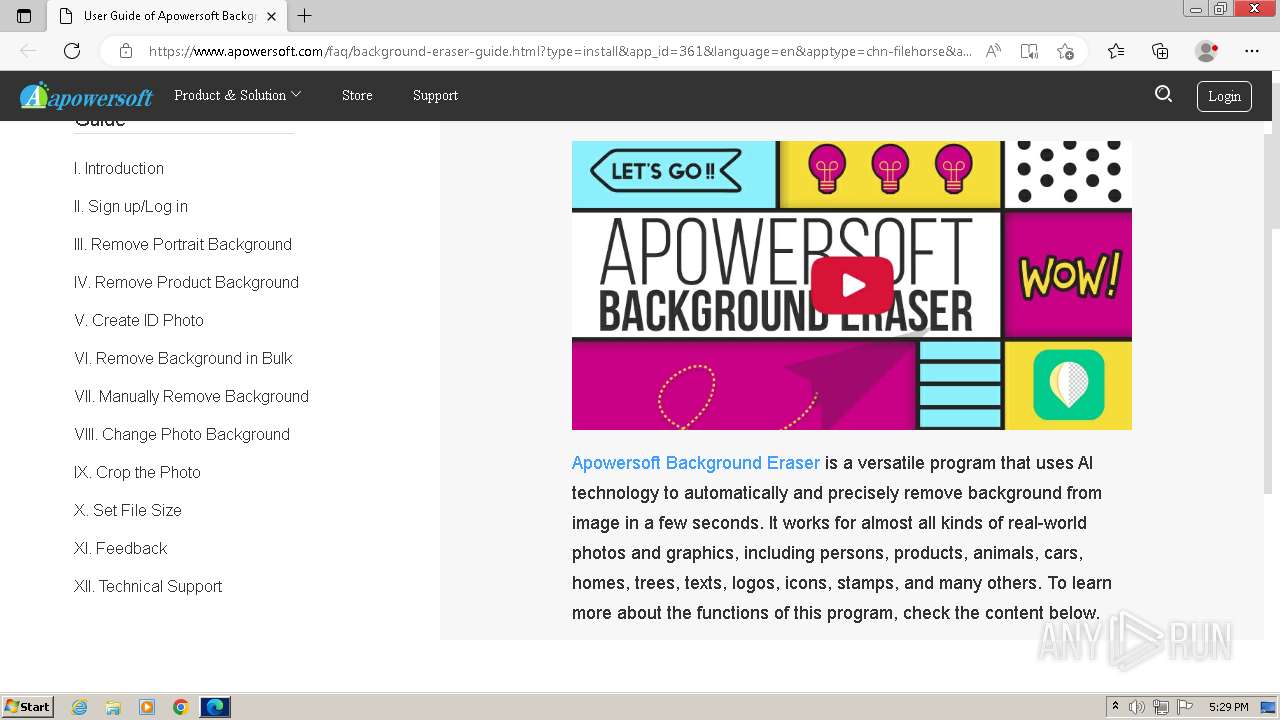View site information lock icon

pyautogui.click(x=126, y=51)
